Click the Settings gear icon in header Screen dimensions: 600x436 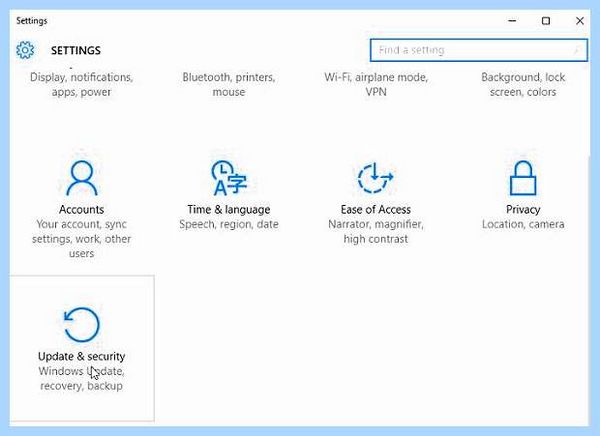coord(25,50)
